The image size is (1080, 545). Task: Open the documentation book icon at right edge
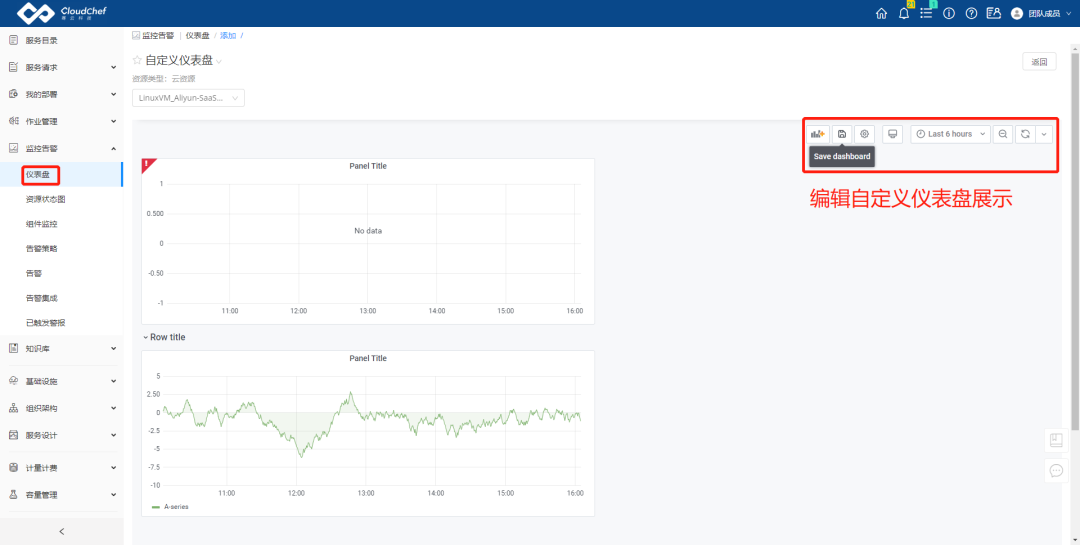[x=1056, y=440]
